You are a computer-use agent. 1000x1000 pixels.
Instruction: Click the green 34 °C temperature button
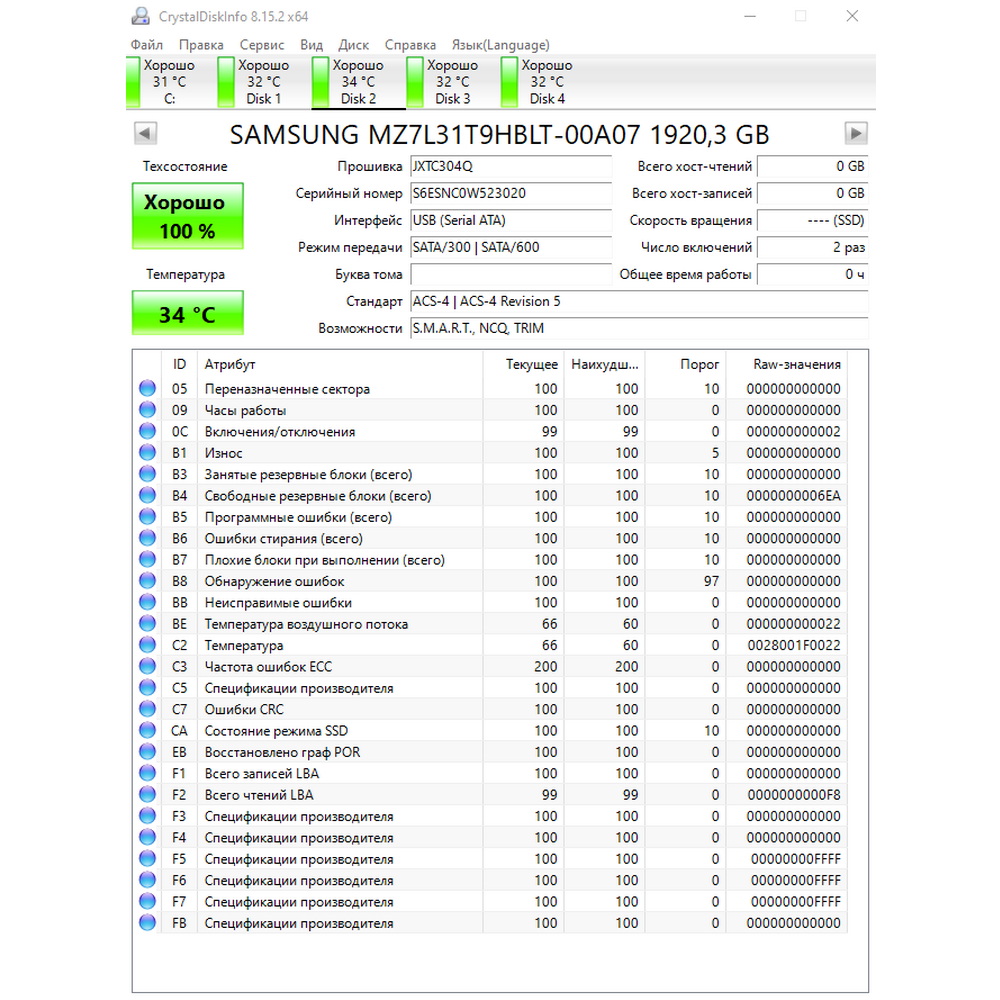(188, 313)
